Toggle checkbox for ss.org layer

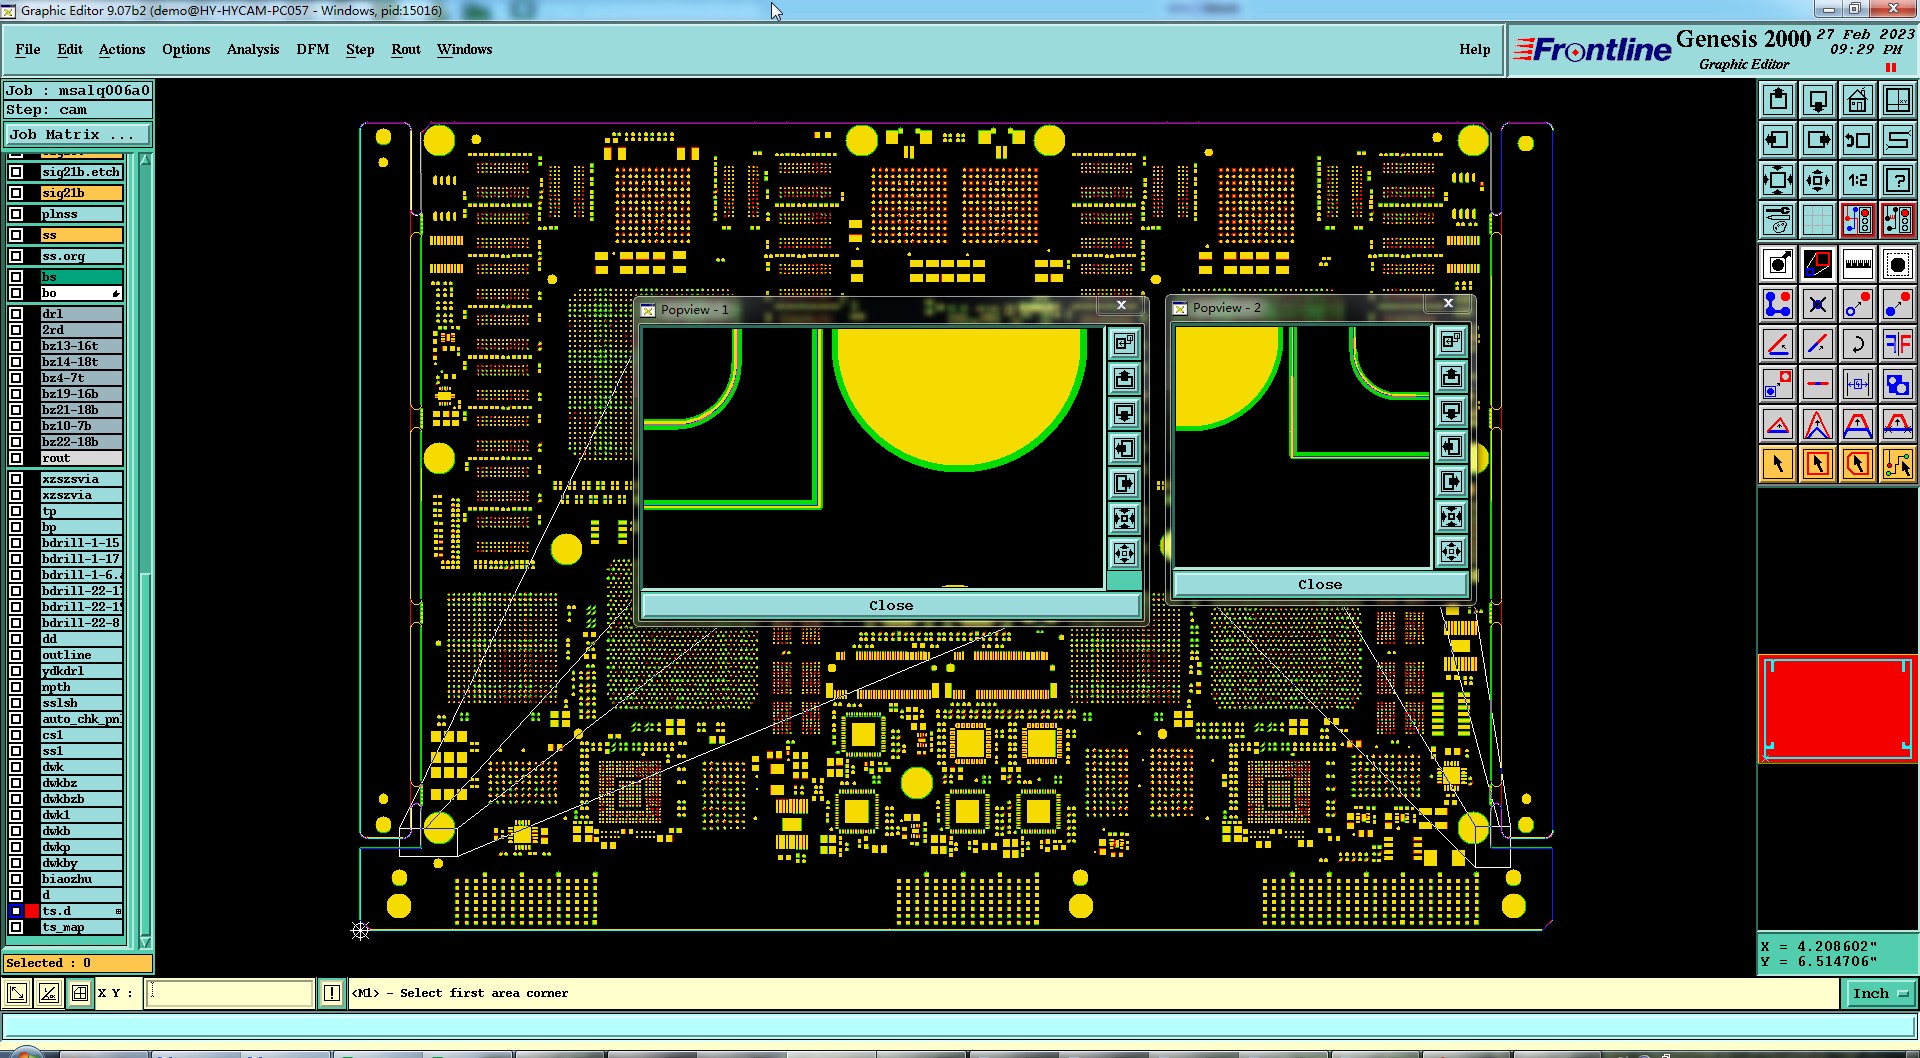(16, 256)
